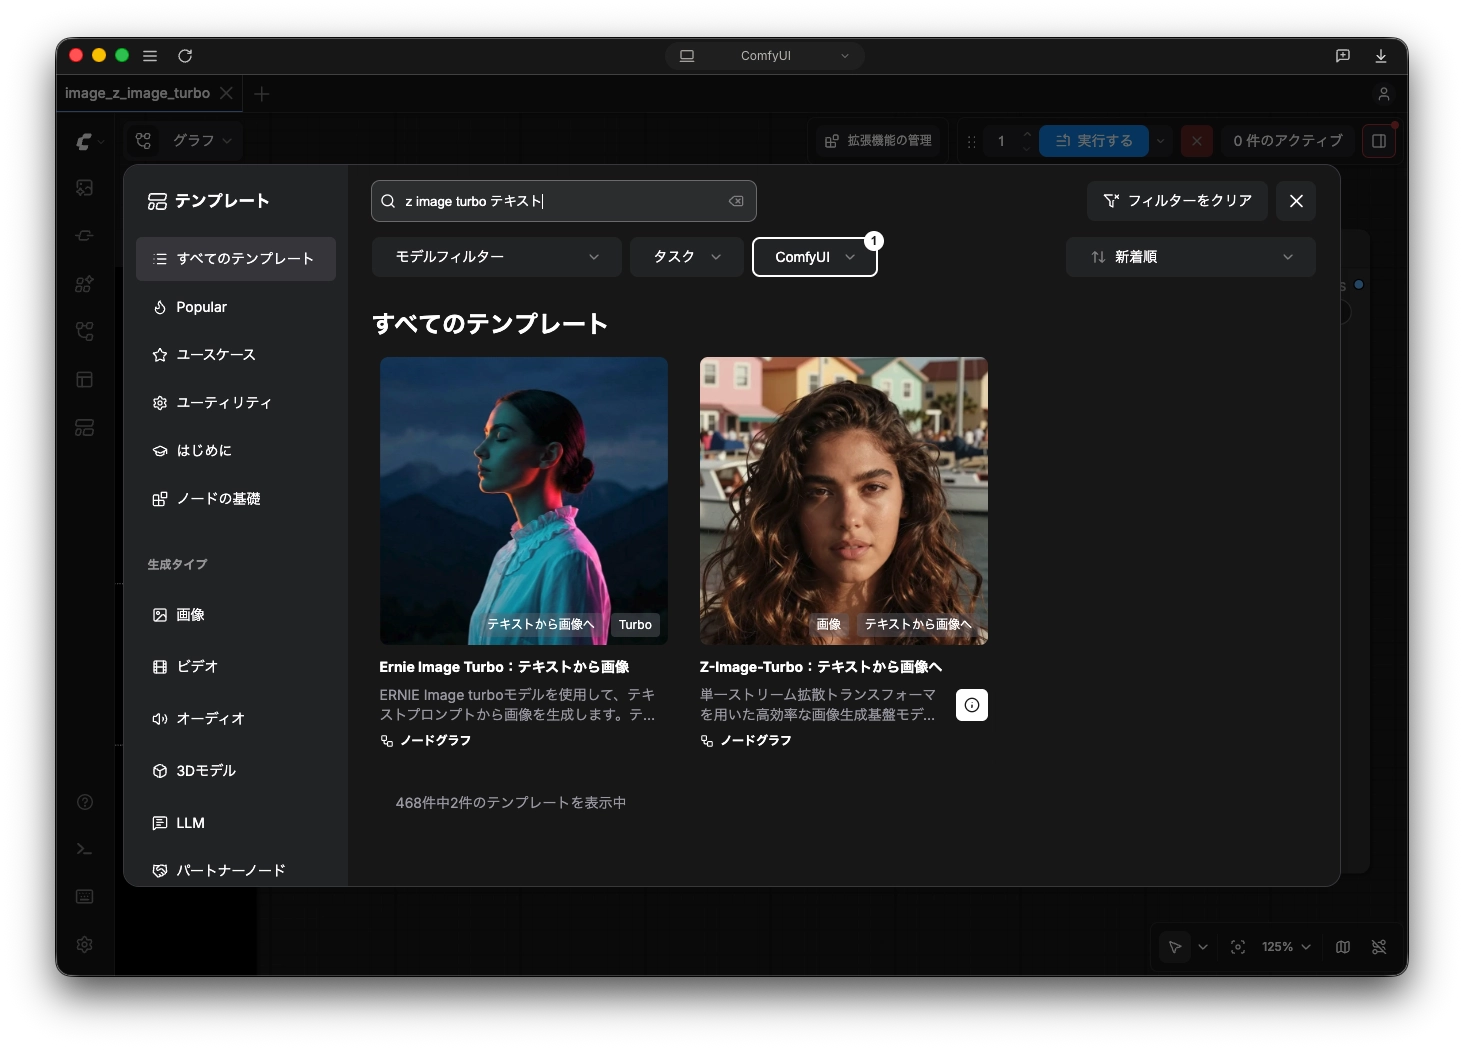
Task: Click the fit view icon
Action: coord(1238,947)
